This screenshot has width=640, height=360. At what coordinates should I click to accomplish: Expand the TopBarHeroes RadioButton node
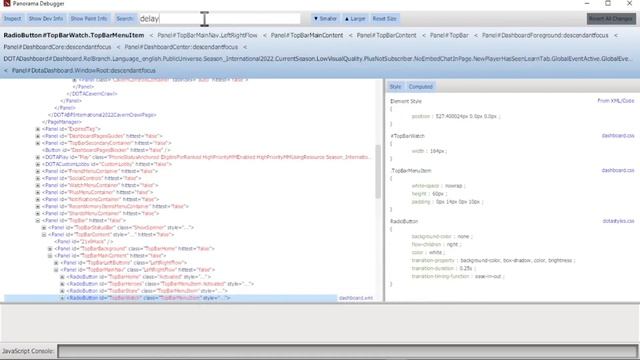pyautogui.click(x=62, y=284)
